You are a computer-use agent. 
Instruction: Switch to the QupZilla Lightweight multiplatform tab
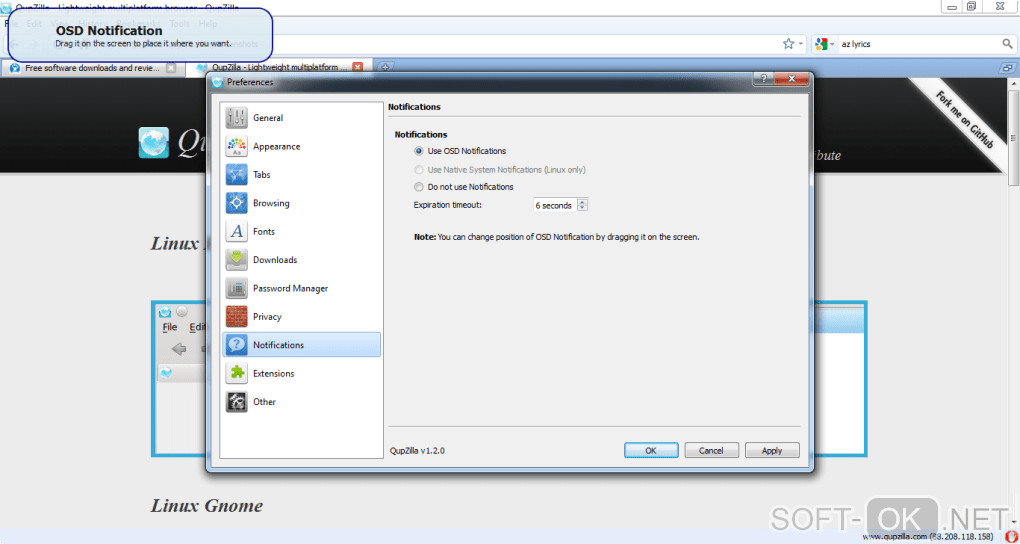pos(278,67)
